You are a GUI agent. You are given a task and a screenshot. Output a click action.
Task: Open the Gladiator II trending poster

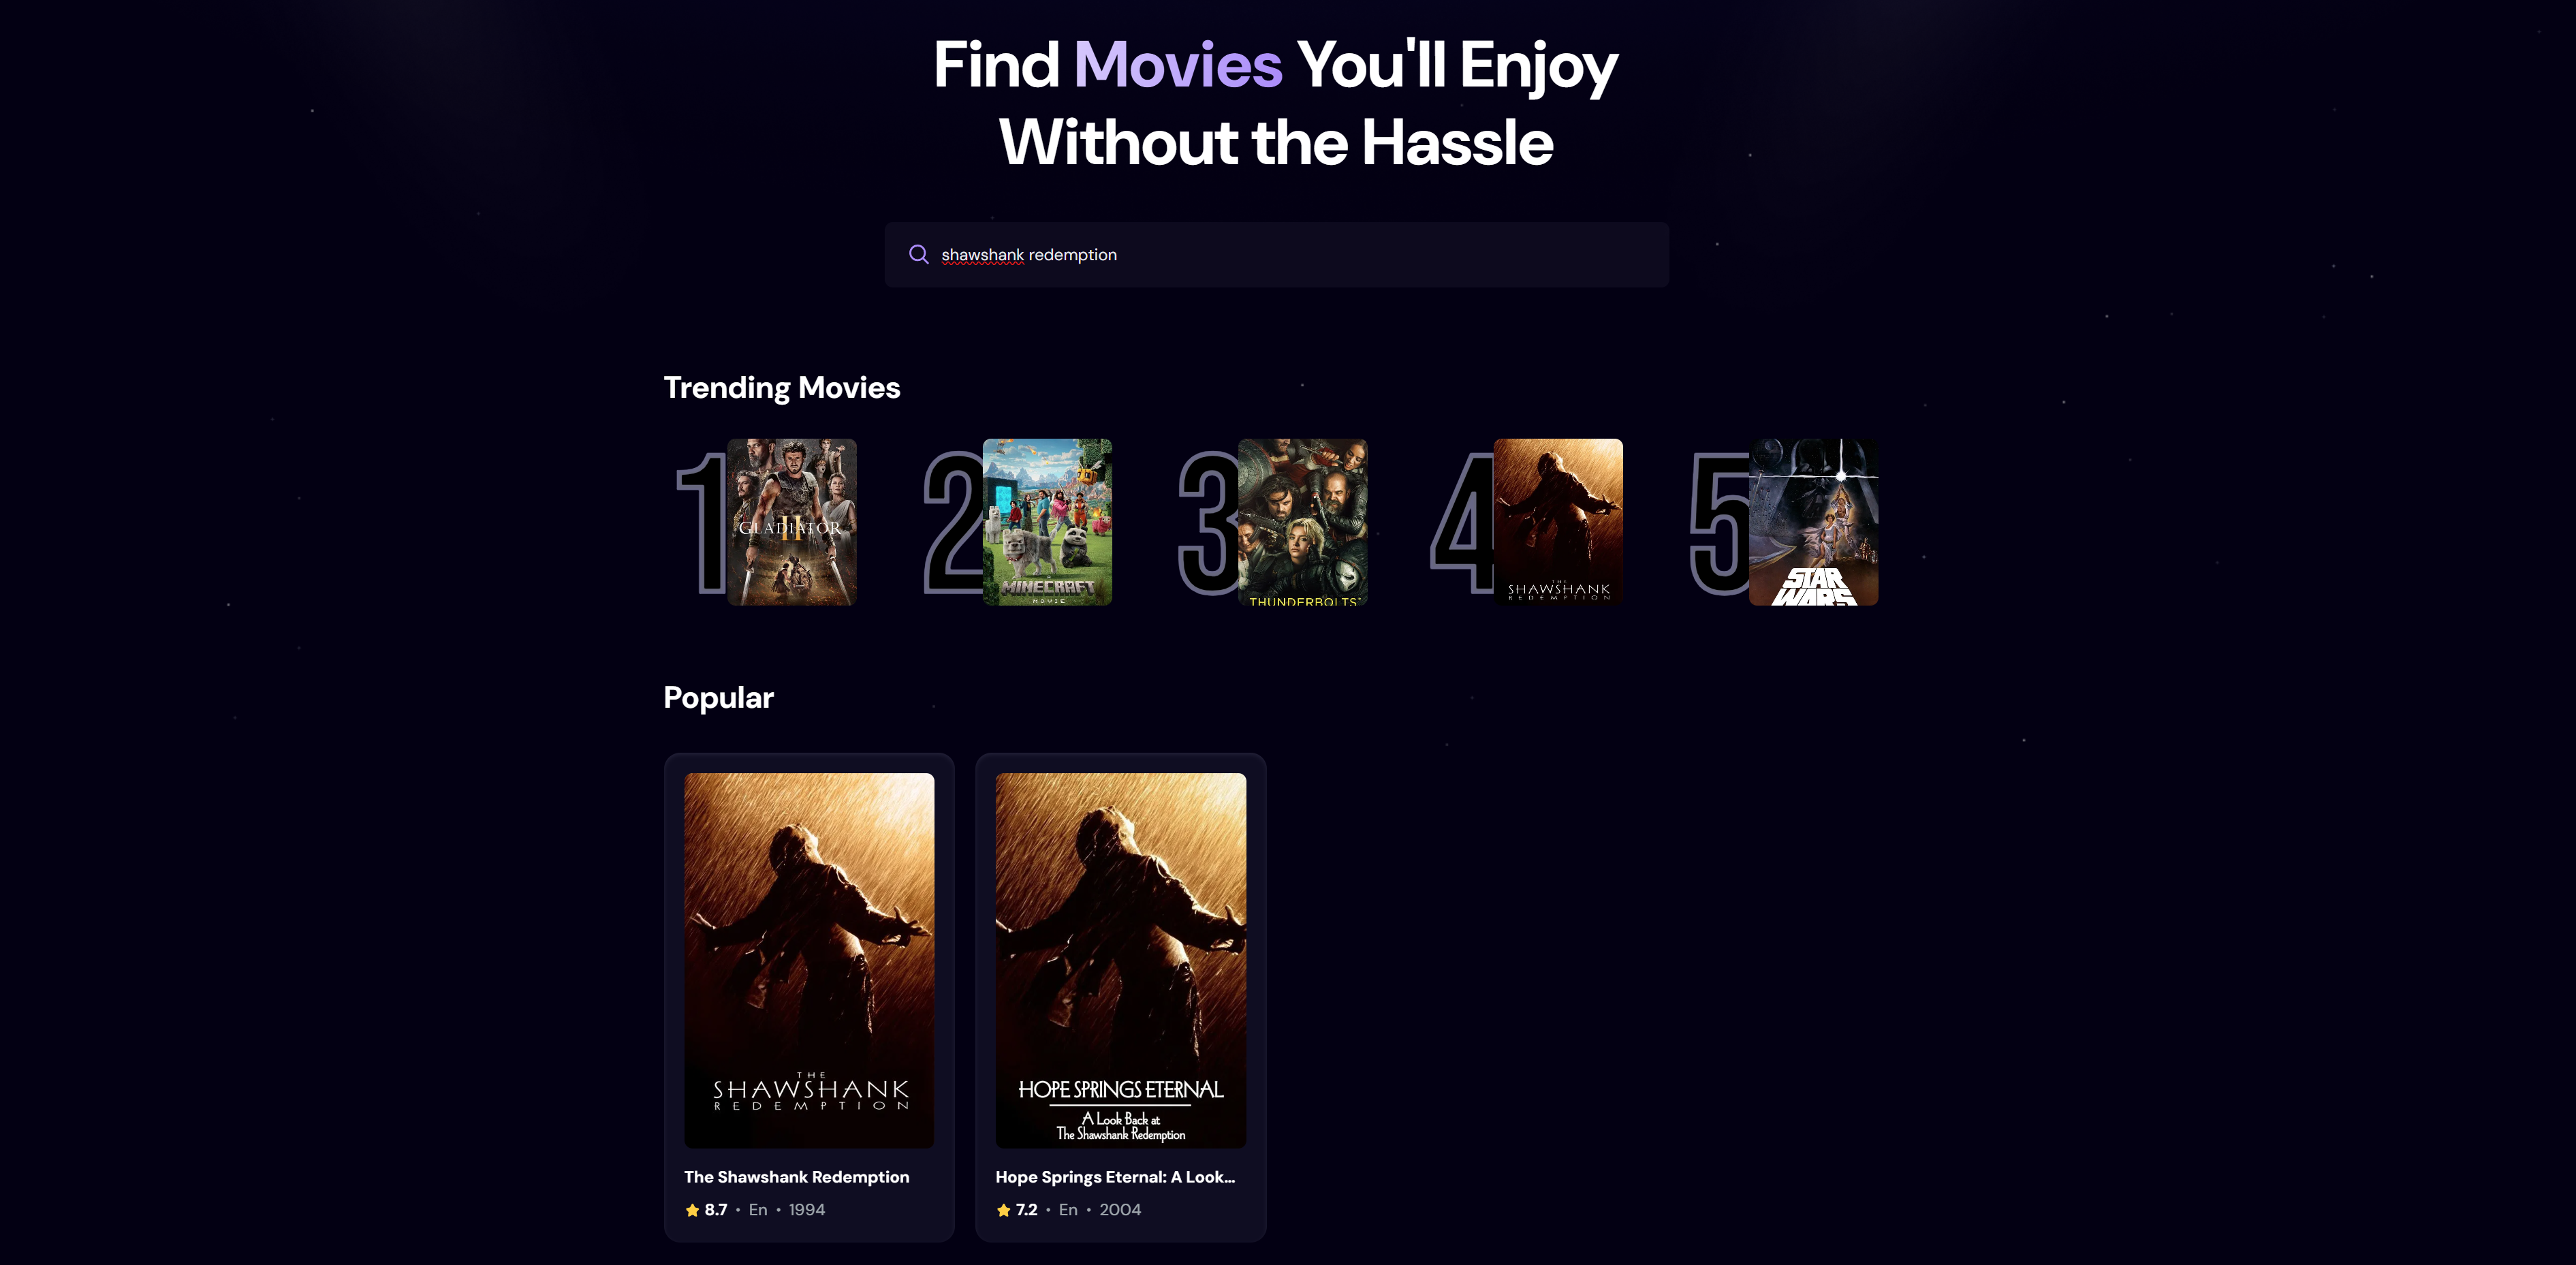click(x=791, y=522)
